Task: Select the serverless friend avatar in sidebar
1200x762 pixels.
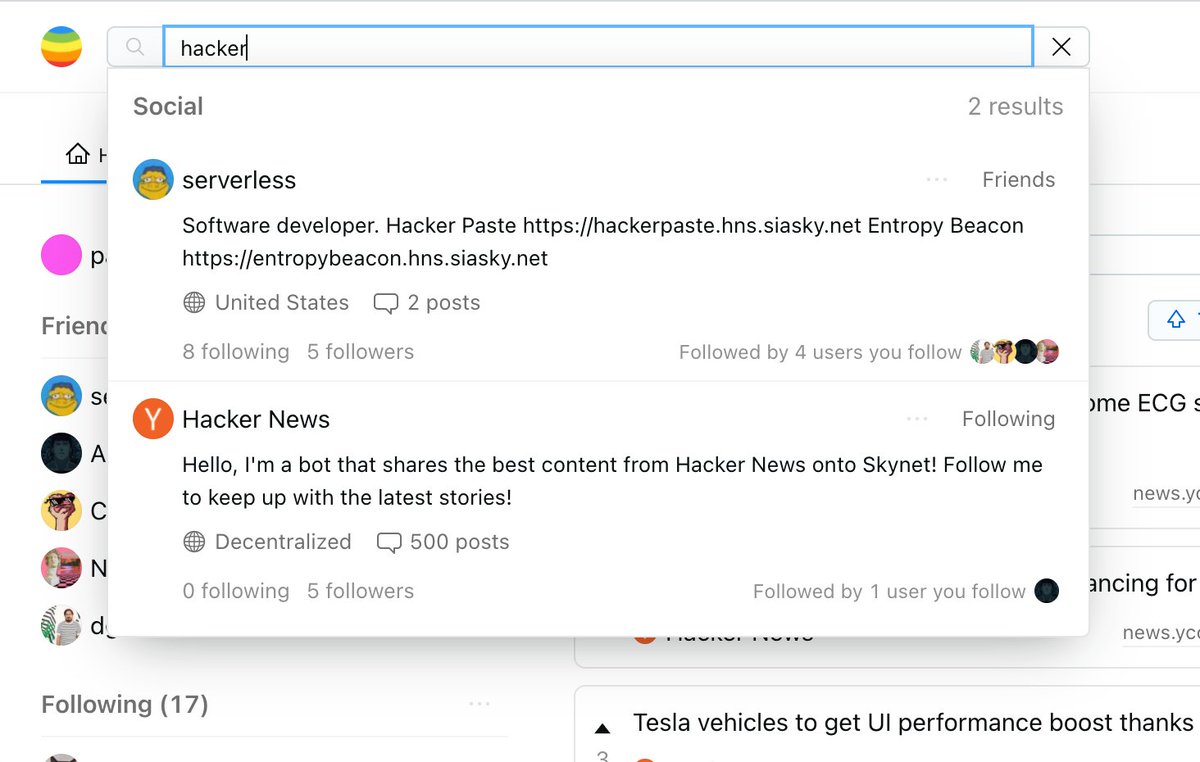Action: (61, 396)
